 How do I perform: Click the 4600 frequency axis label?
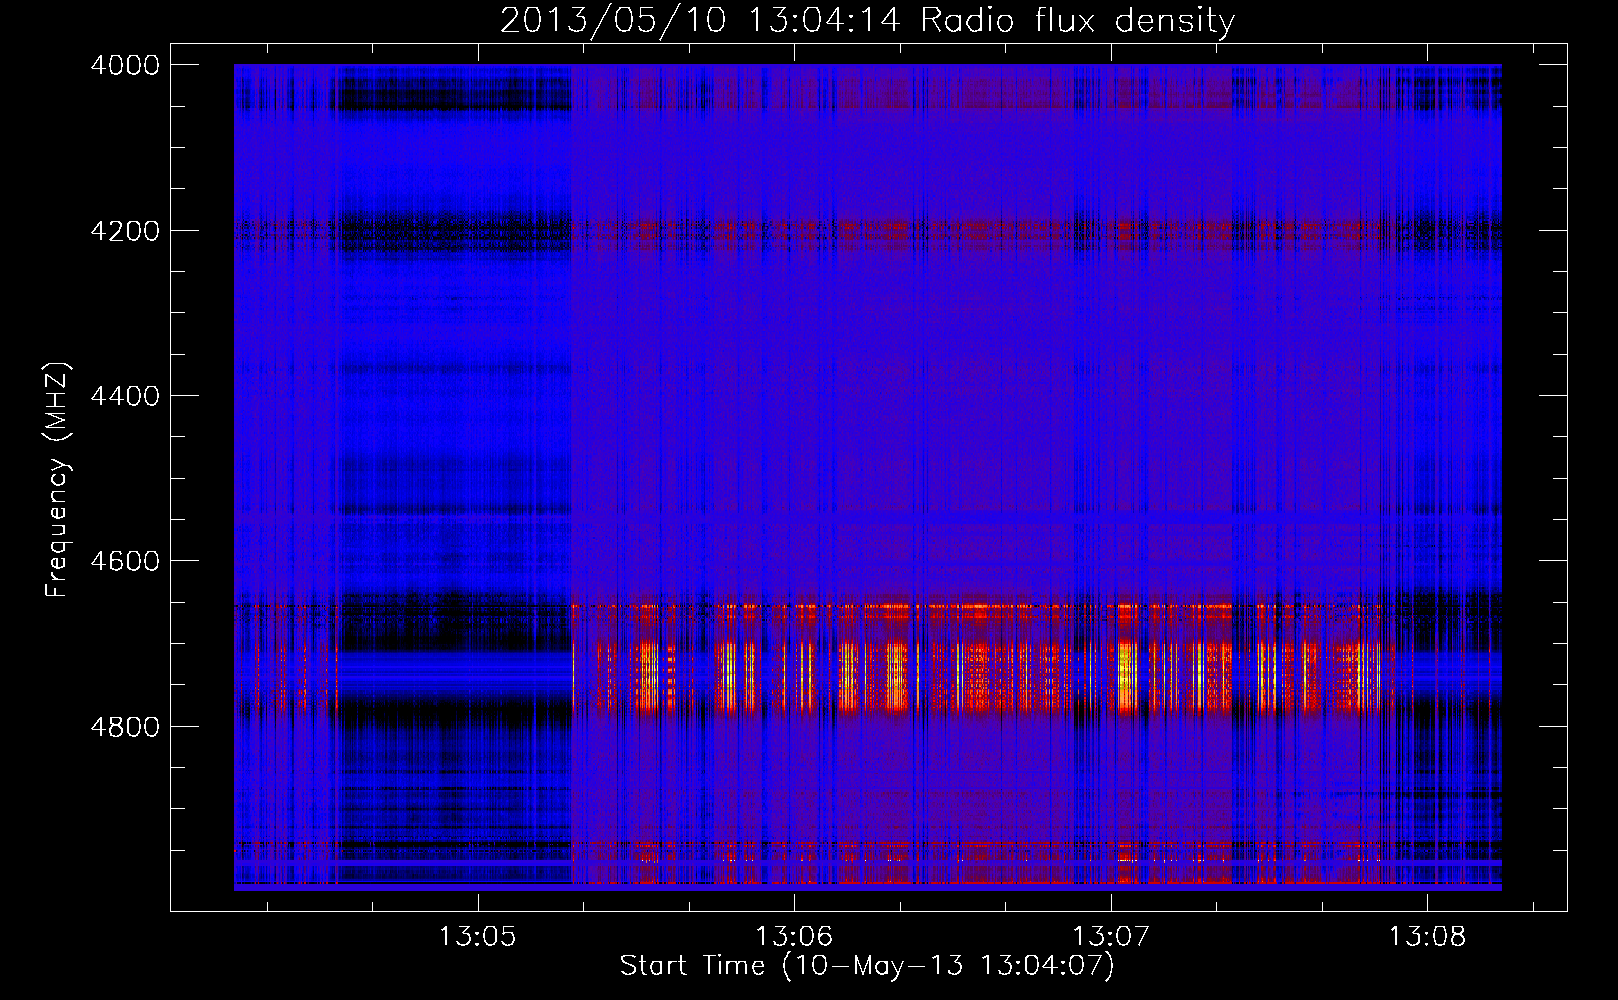pos(125,561)
